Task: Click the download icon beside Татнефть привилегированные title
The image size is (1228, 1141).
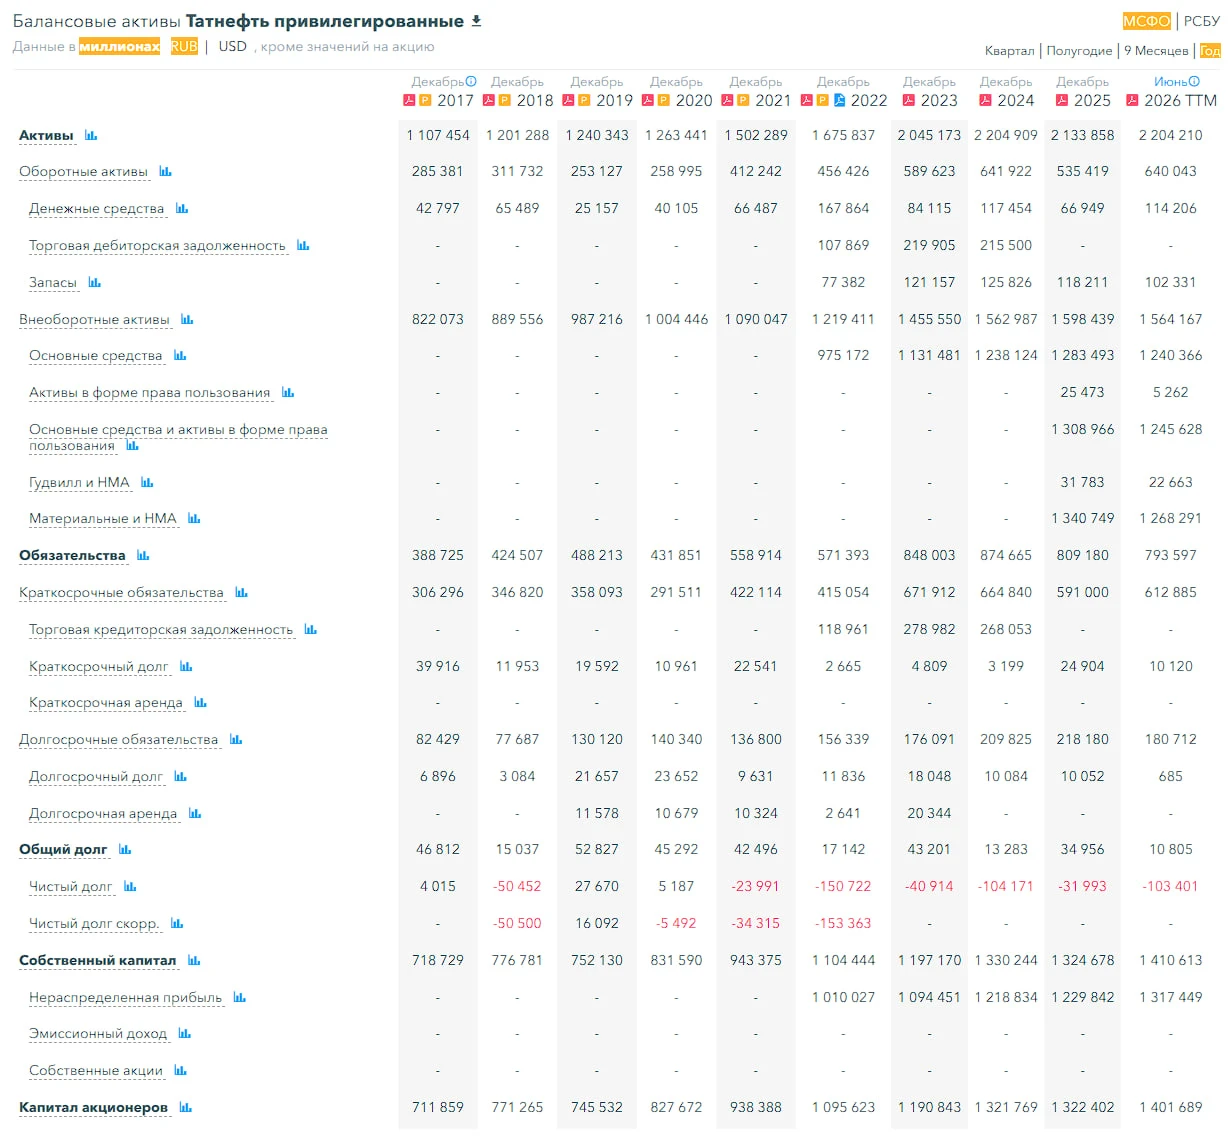Action: [476, 20]
